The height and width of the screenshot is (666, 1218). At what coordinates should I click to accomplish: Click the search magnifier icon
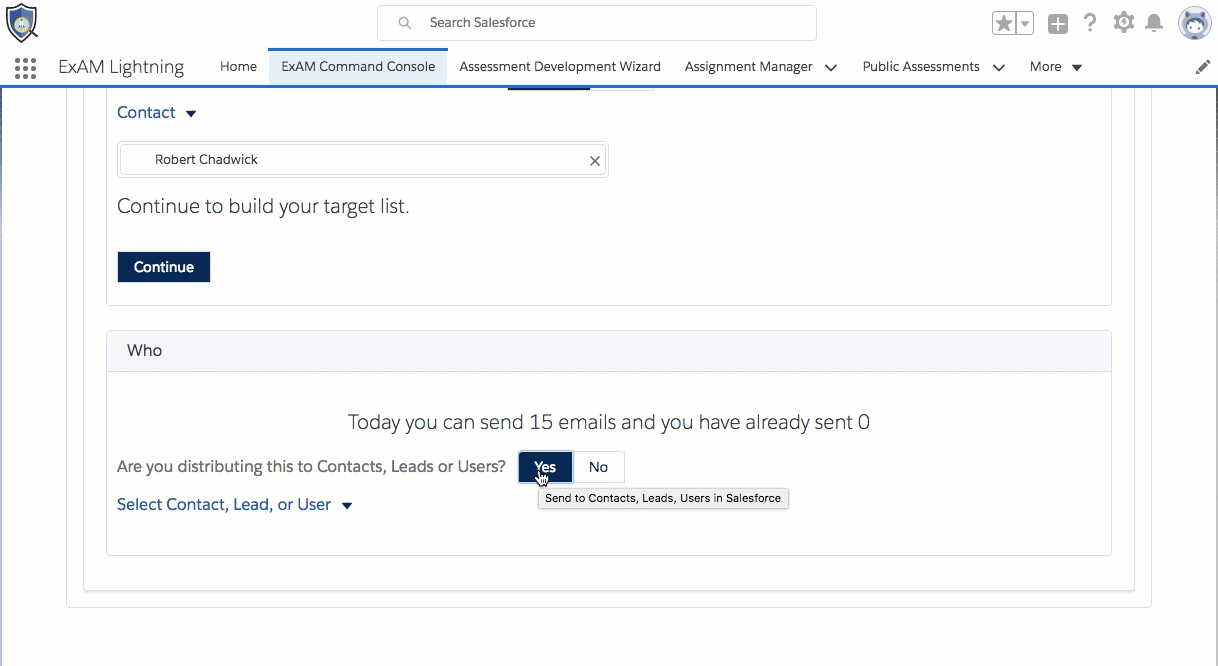[404, 22]
